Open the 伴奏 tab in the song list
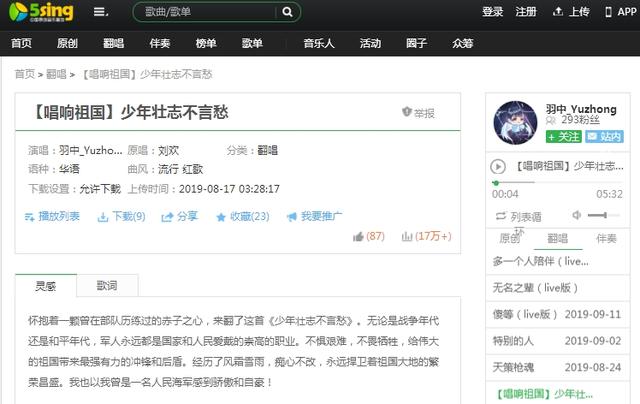 tap(605, 239)
